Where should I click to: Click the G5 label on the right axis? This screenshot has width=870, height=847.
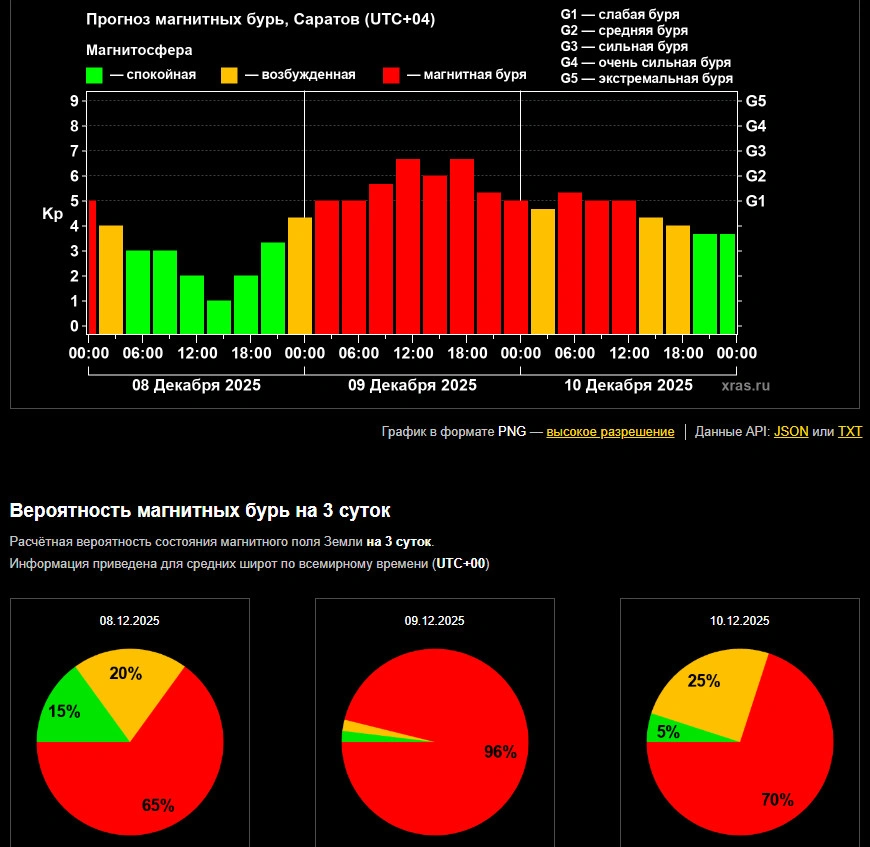tap(756, 101)
